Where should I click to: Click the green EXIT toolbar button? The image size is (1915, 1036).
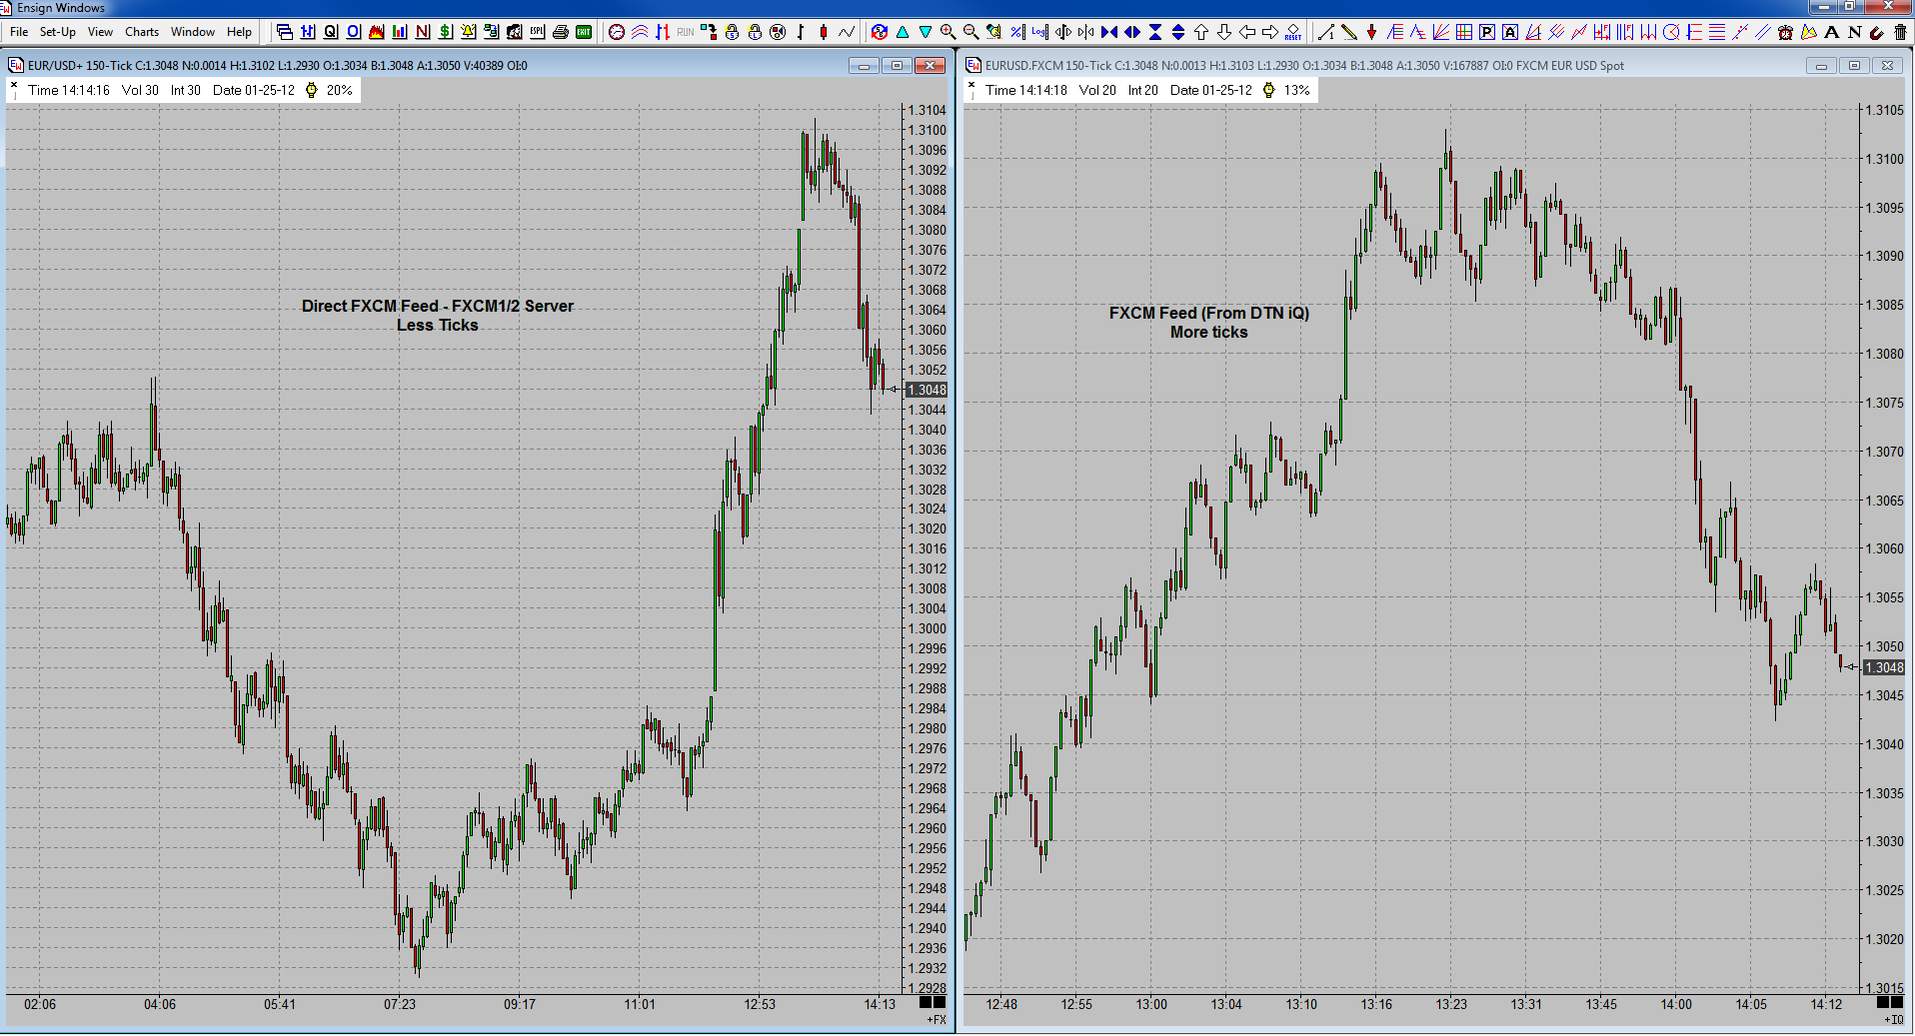tap(583, 32)
